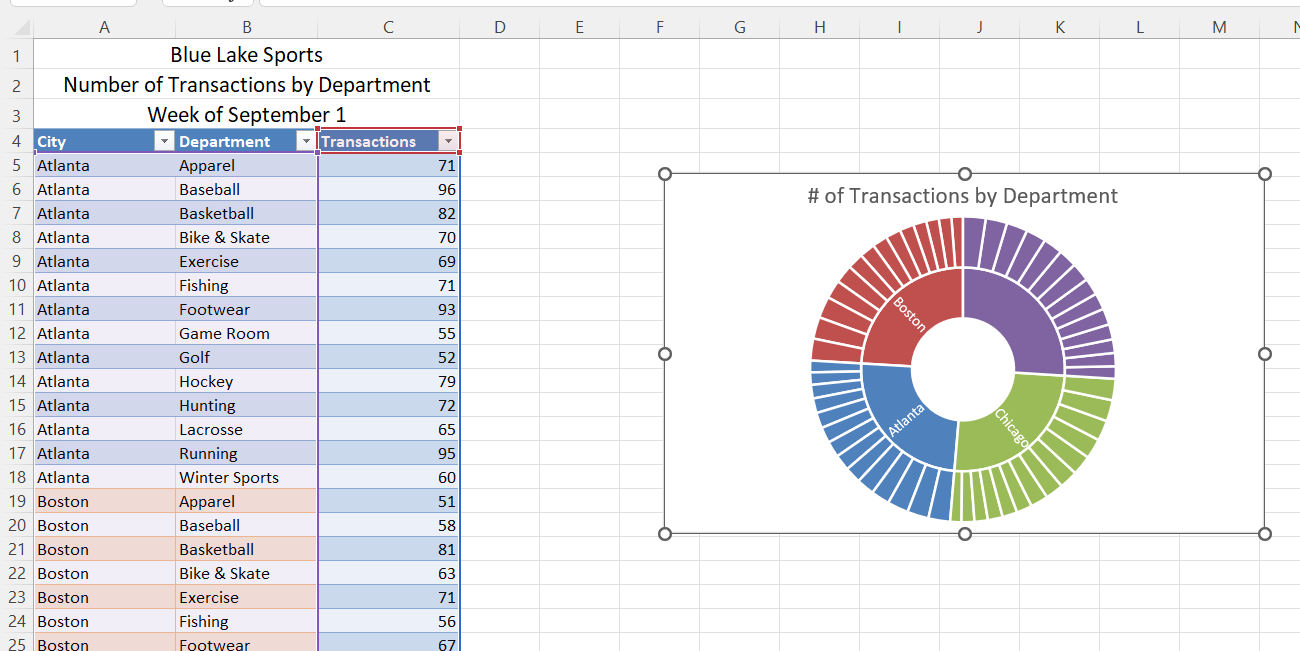Click the transactions value 69
The width and height of the screenshot is (1300, 651).
tap(388, 262)
